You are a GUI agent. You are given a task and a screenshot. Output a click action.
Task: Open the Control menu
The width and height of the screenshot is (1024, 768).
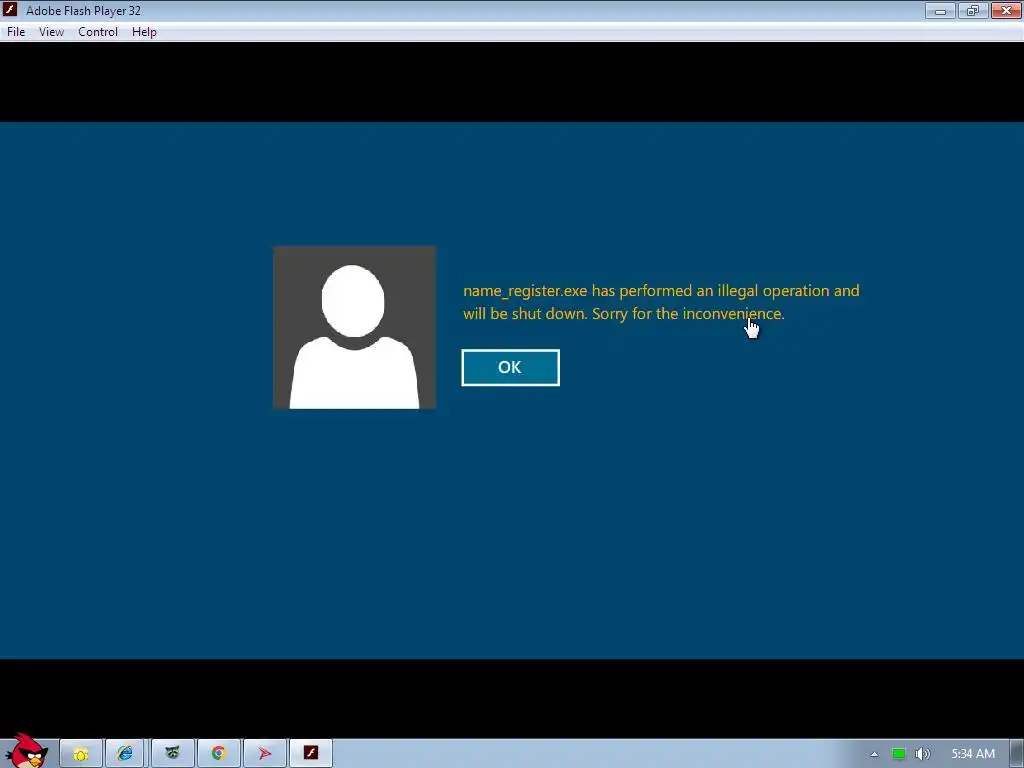[x=98, y=32]
